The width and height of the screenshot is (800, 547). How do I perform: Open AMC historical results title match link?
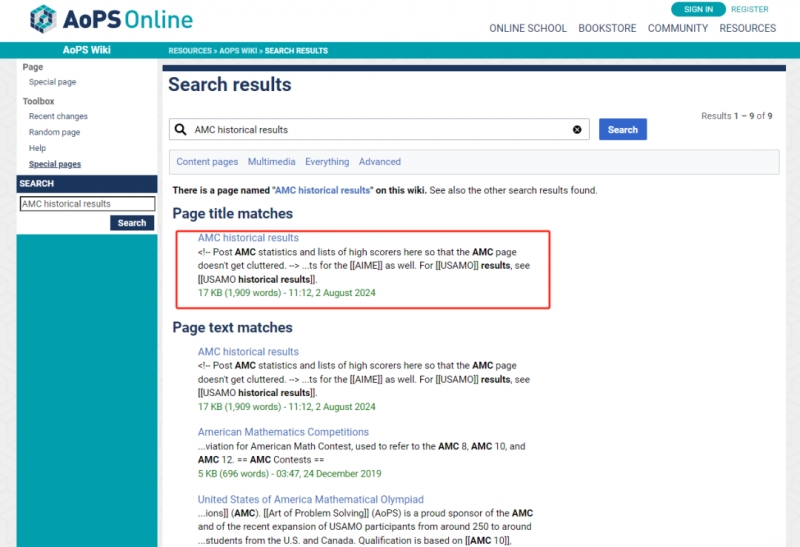click(248, 238)
